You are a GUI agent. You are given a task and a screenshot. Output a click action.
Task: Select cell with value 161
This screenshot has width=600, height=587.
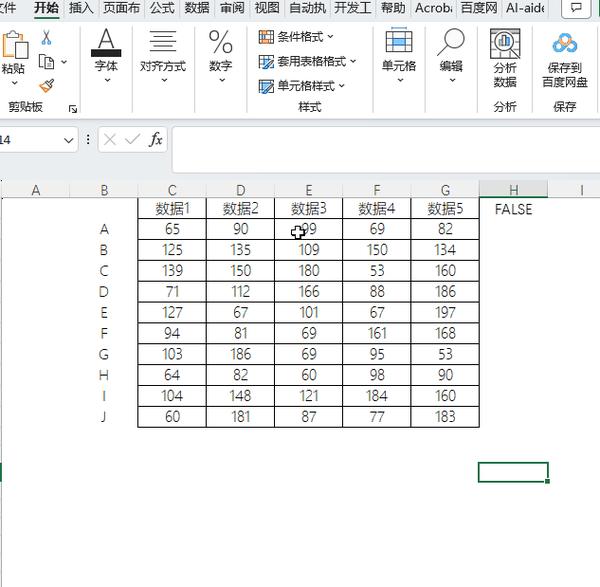(x=377, y=333)
